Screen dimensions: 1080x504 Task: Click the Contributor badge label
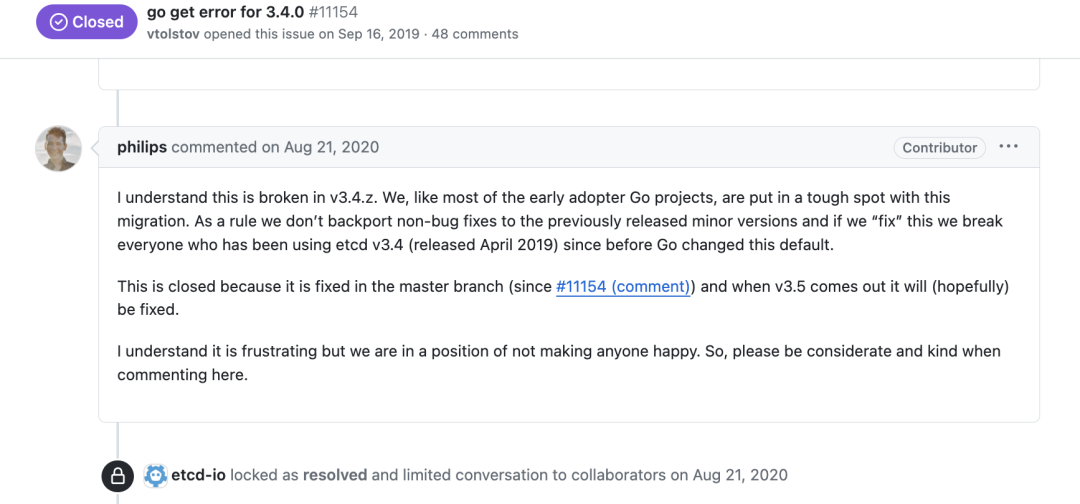(939, 147)
